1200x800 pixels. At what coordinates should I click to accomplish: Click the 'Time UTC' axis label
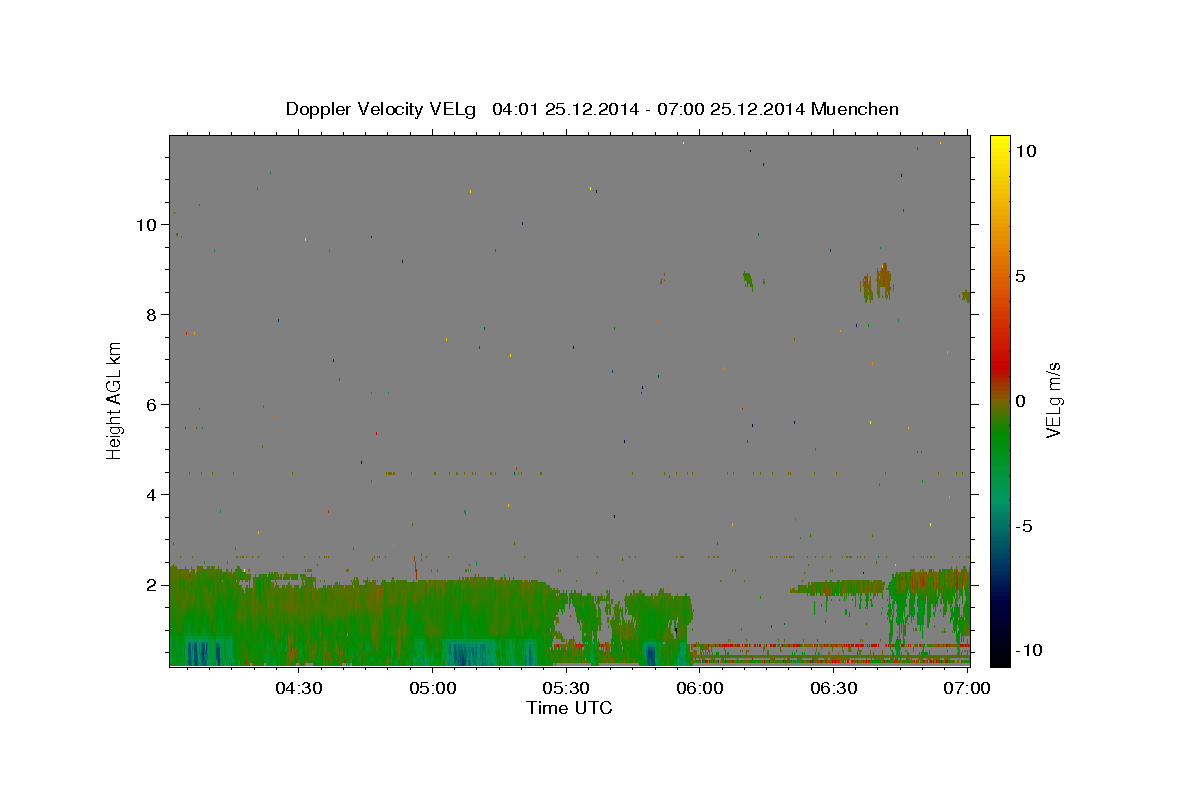pyautogui.click(x=569, y=708)
